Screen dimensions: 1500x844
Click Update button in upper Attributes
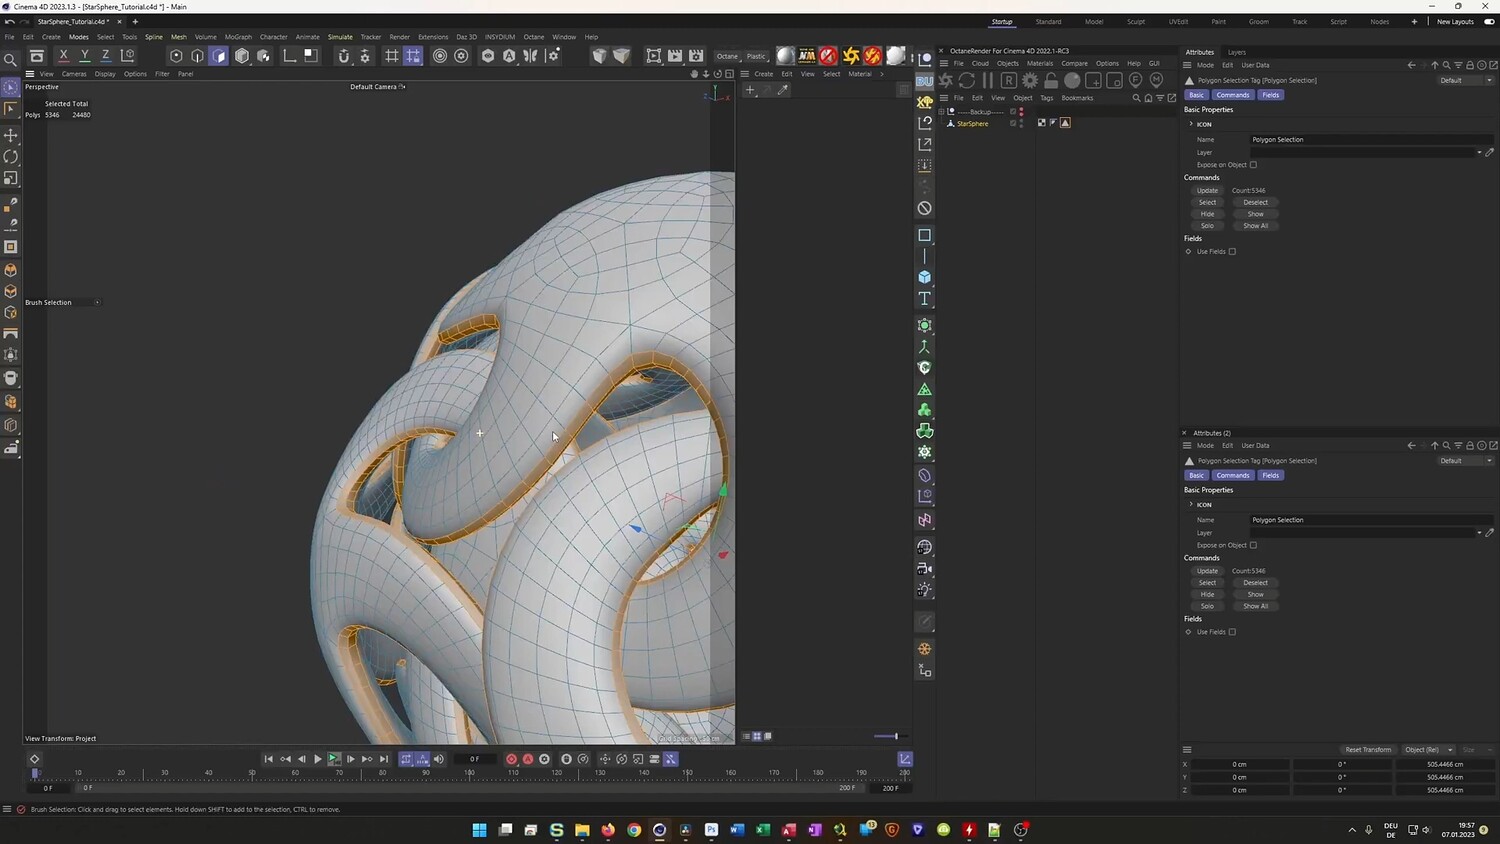tap(1208, 191)
